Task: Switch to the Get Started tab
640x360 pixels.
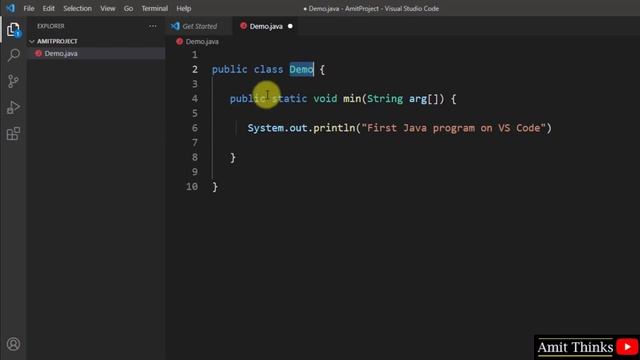Action: coord(199,26)
